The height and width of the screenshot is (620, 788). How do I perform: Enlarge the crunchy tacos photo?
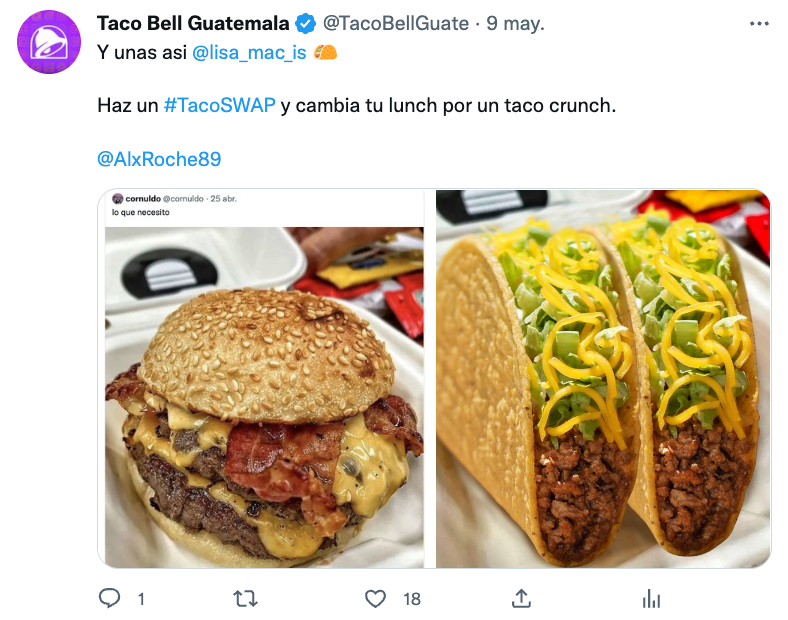tap(603, 379)
